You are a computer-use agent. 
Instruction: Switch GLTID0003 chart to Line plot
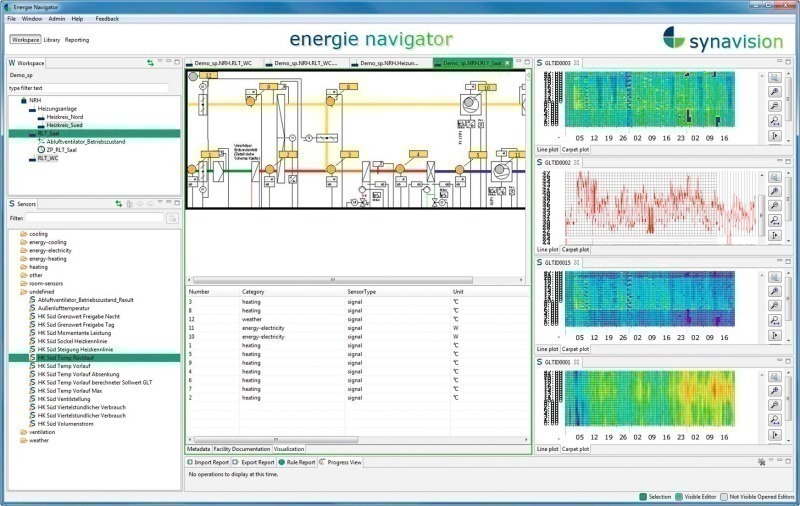(547, 149)
